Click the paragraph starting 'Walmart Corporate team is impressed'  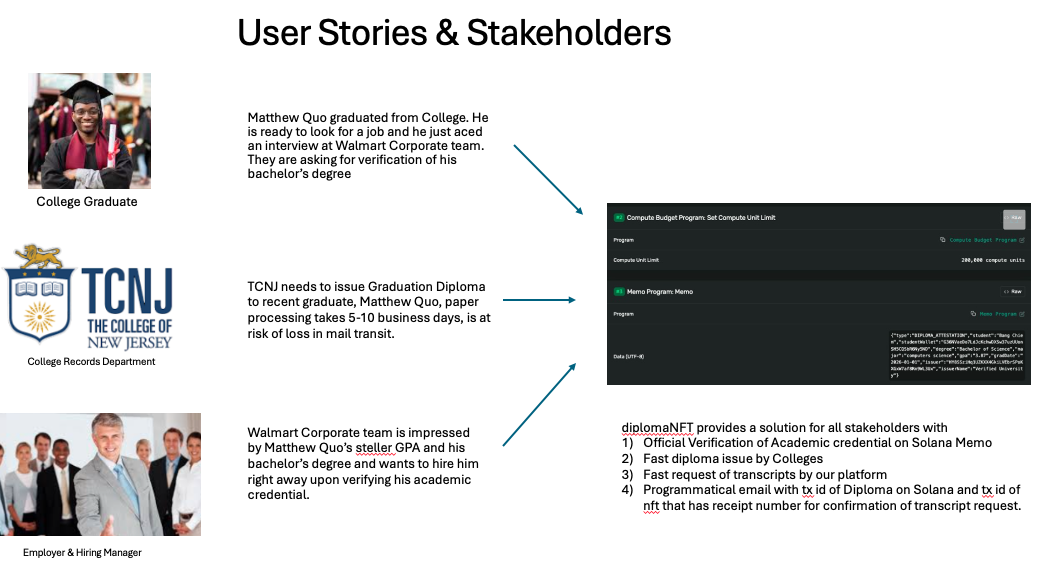[x=363, y=464]
